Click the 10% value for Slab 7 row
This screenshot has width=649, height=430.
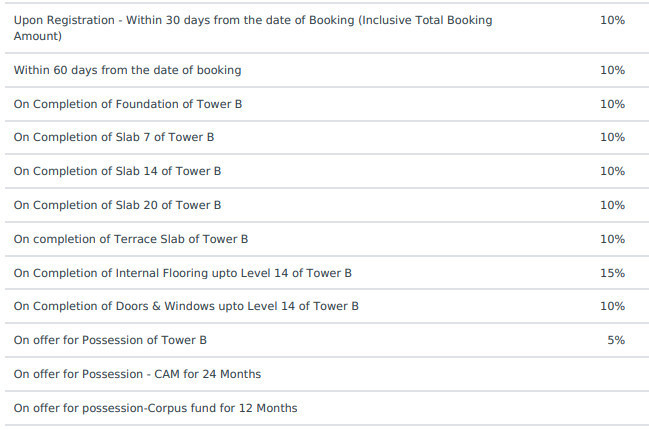[x=612, y=138]
